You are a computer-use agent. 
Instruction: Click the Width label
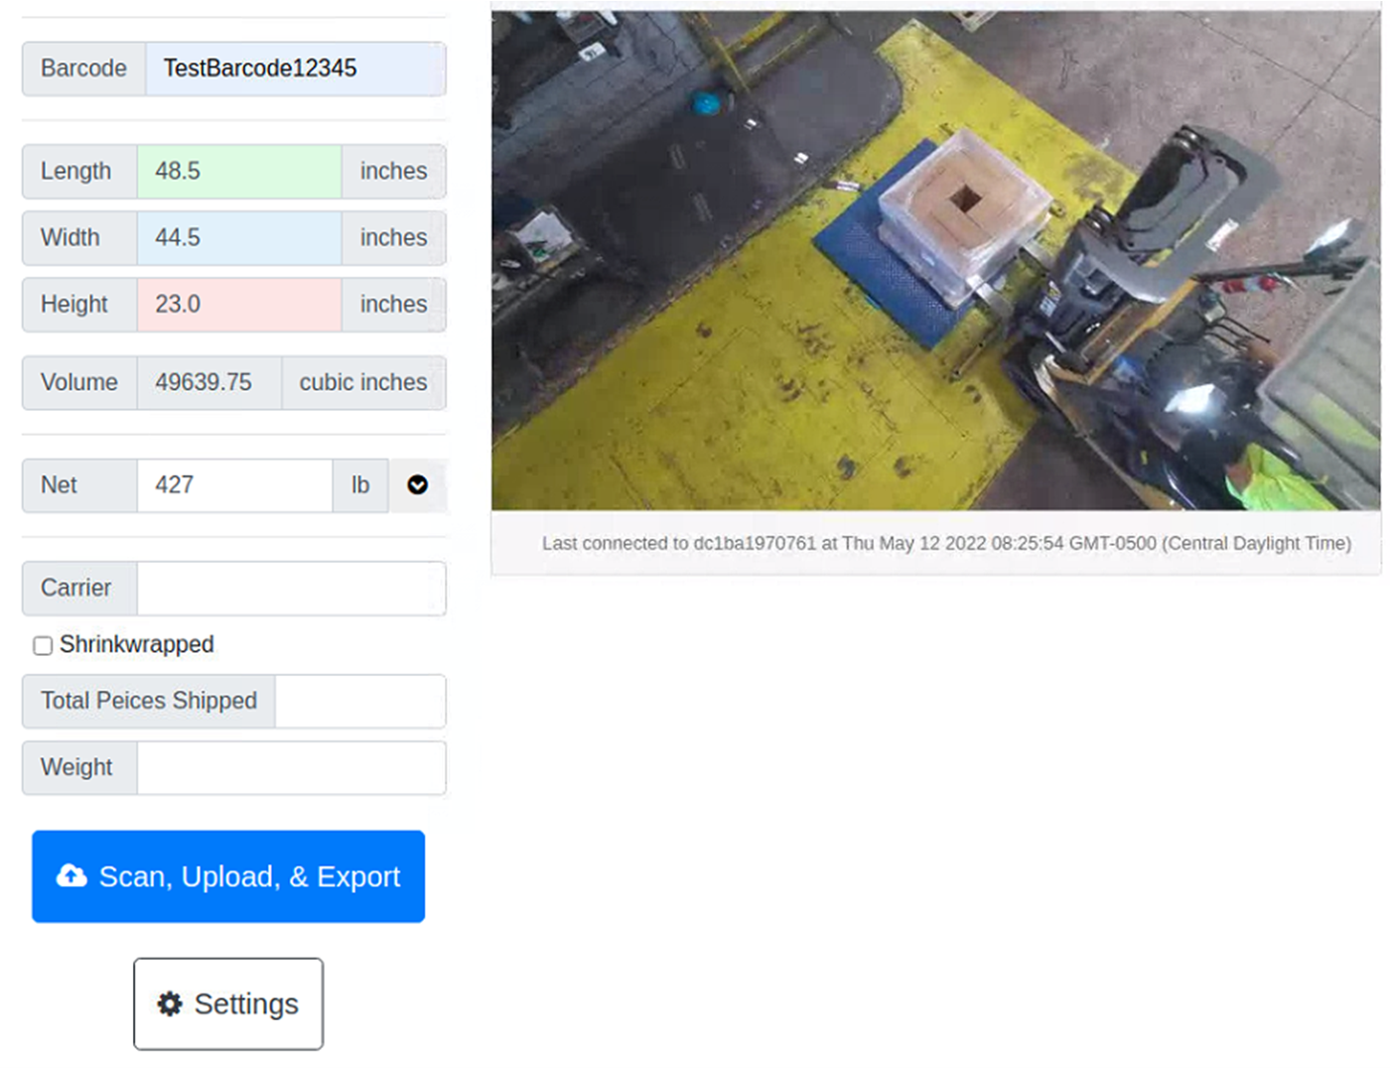point(80,238)
